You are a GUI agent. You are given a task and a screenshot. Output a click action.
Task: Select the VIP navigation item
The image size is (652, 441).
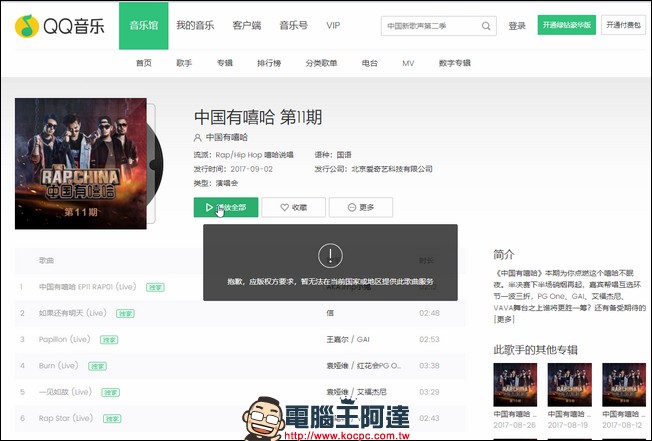click(333, 25)
